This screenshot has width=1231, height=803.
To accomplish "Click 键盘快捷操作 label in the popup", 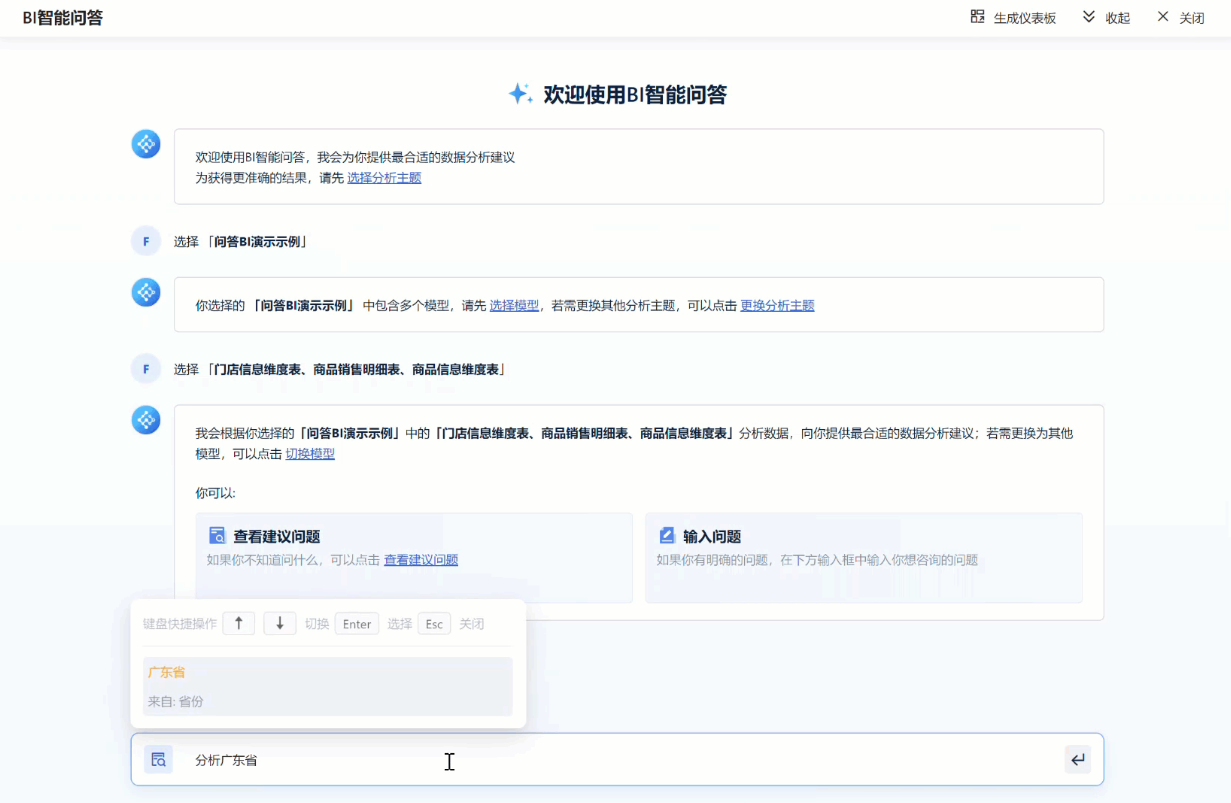I will coord(180,624).
